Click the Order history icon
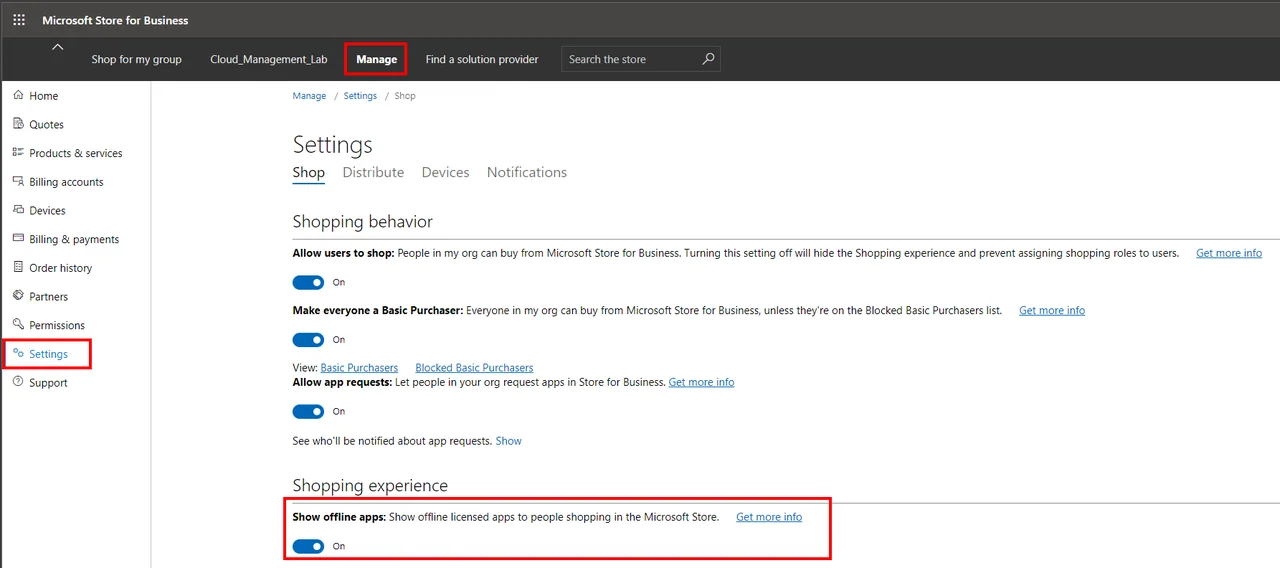This screenshot has height=568, width=1280. click(x=18, y=268)
